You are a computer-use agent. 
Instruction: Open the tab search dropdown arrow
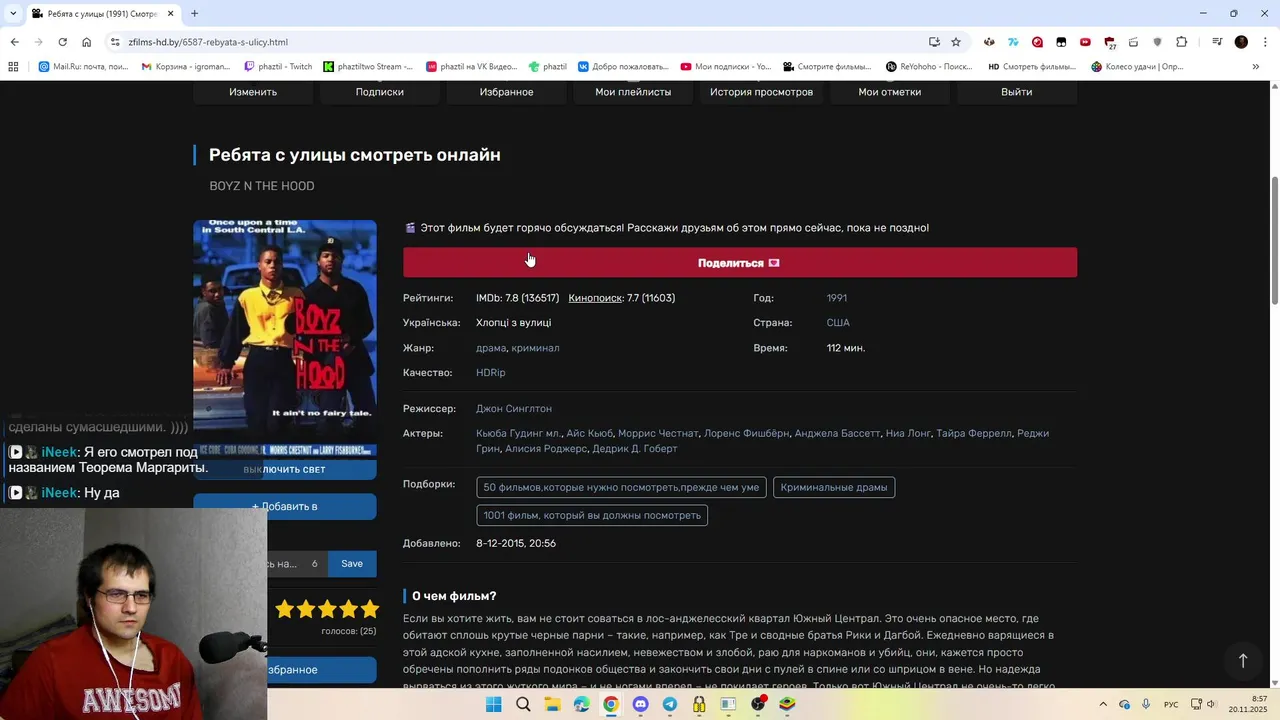click(13, 13)
